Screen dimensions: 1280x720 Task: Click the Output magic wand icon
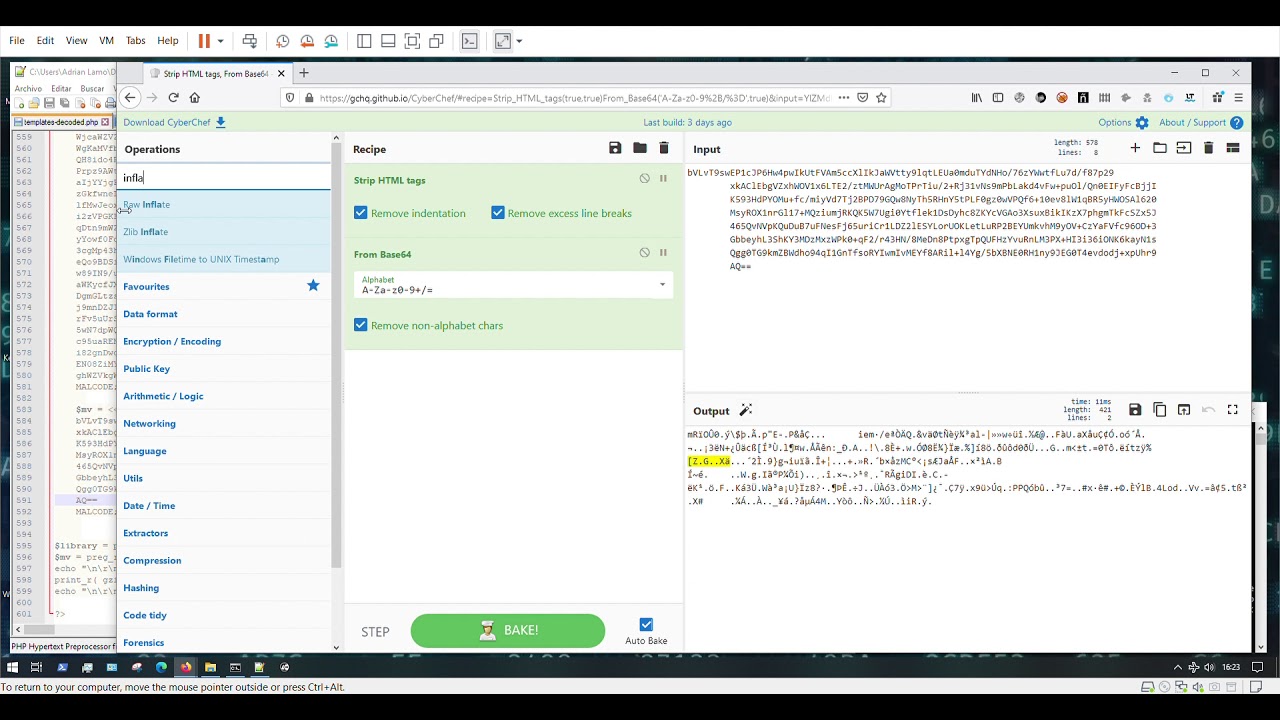745,410
